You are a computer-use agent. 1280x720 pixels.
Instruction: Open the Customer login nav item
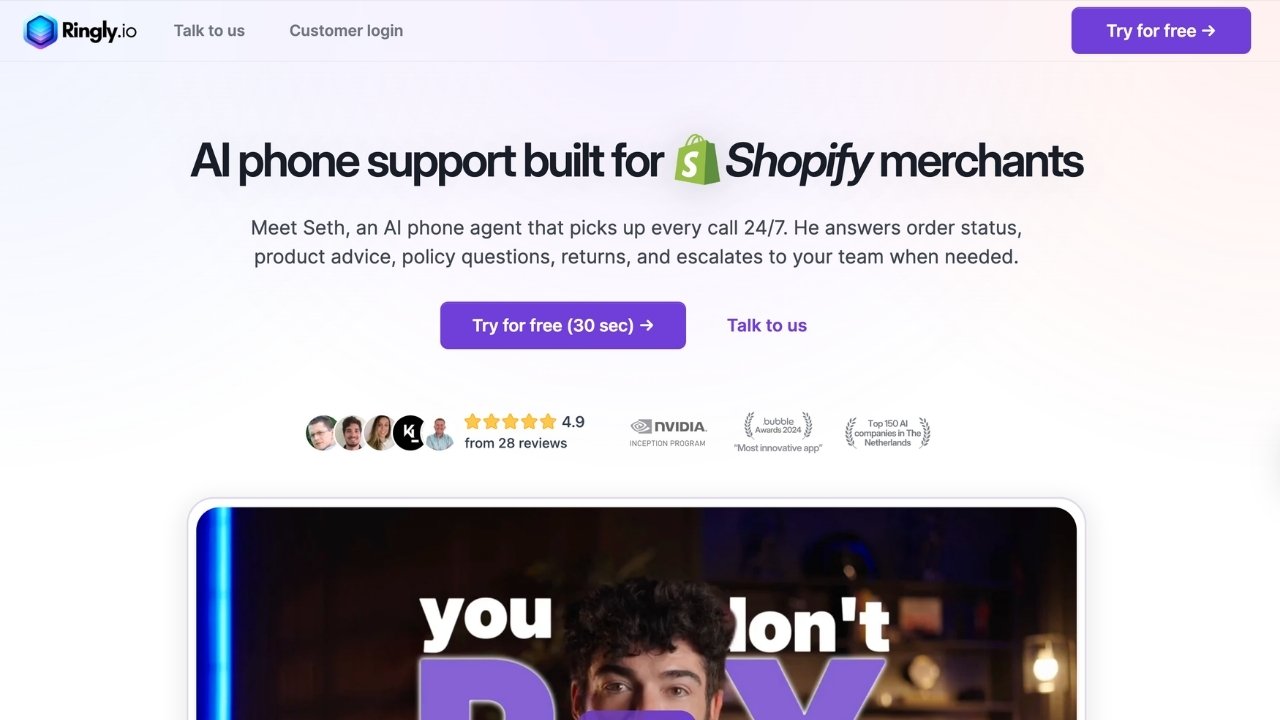(346, 31)
